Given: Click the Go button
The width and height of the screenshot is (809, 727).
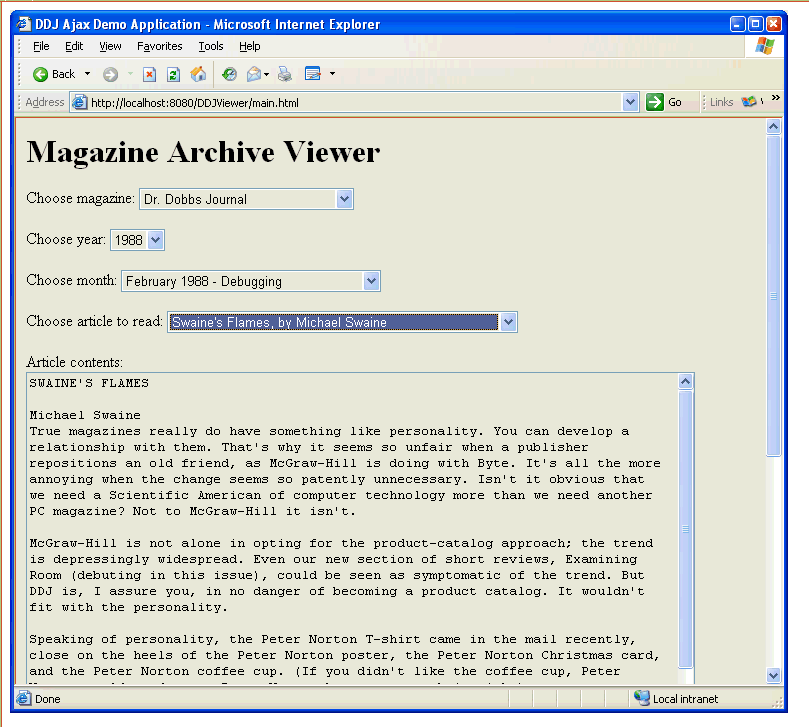Looking at the screenshot, I should [665, 102].
